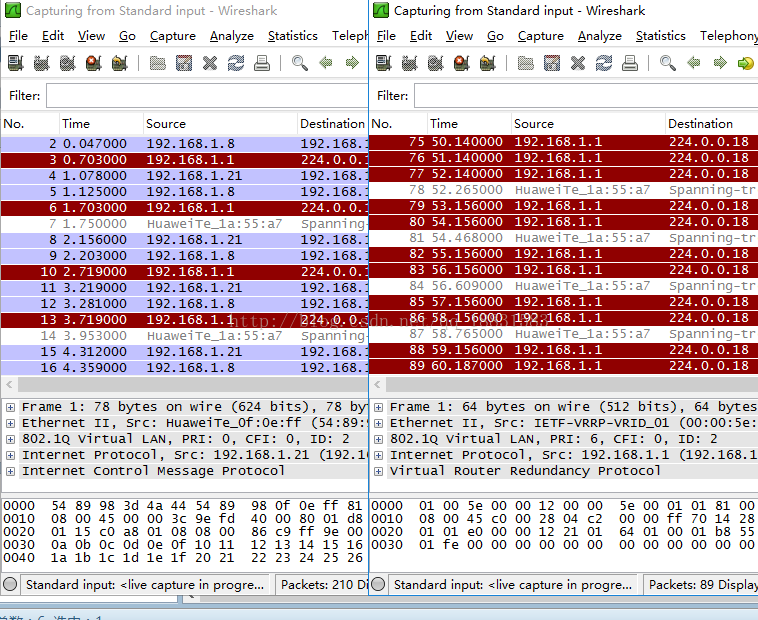Viewport: 758px width, 620px height.
Task: Click interface list icon in left Wireshark toolbar
Action: point(15,63)
